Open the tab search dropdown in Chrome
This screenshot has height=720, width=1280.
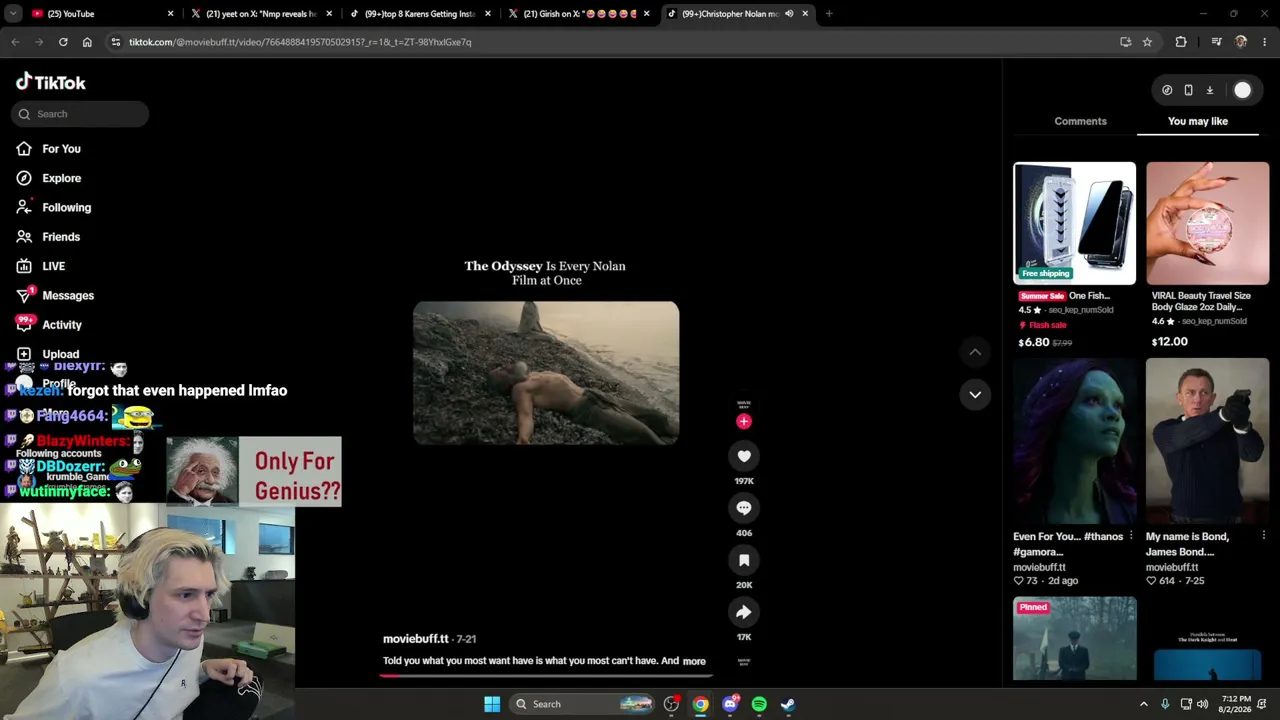coord(13,14)
